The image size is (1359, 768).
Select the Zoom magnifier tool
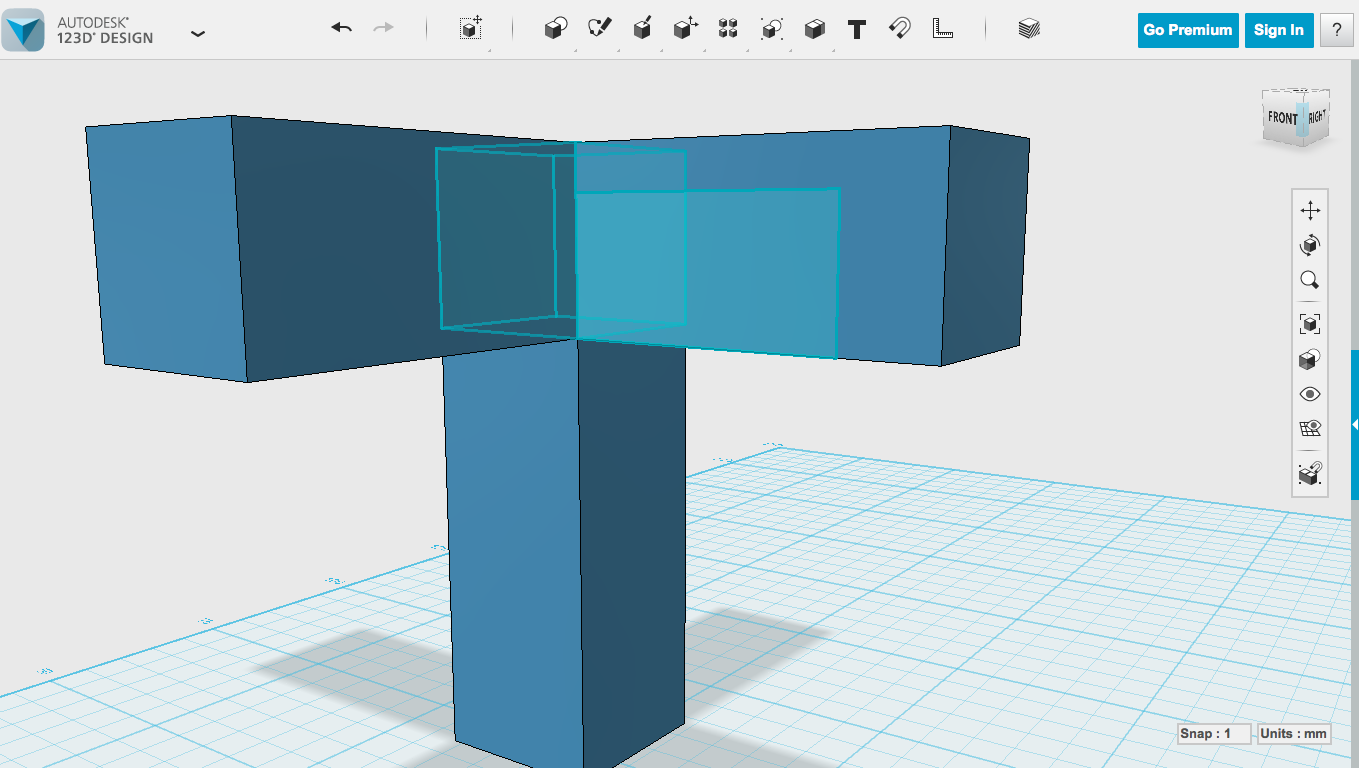1310,280
